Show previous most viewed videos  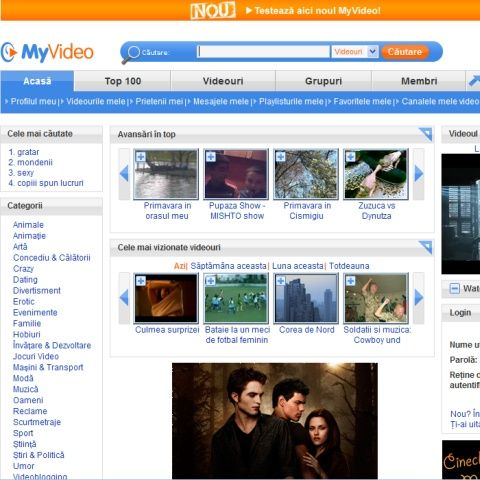[124, 298]
